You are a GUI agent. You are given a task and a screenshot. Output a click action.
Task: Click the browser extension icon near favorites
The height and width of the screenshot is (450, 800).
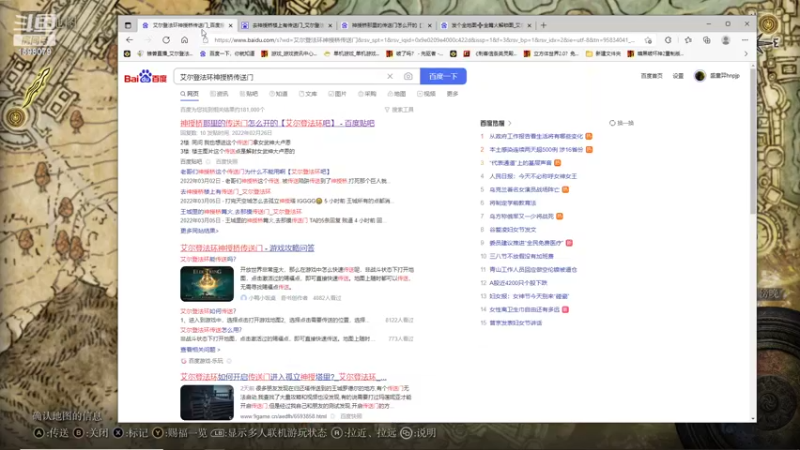668,40
